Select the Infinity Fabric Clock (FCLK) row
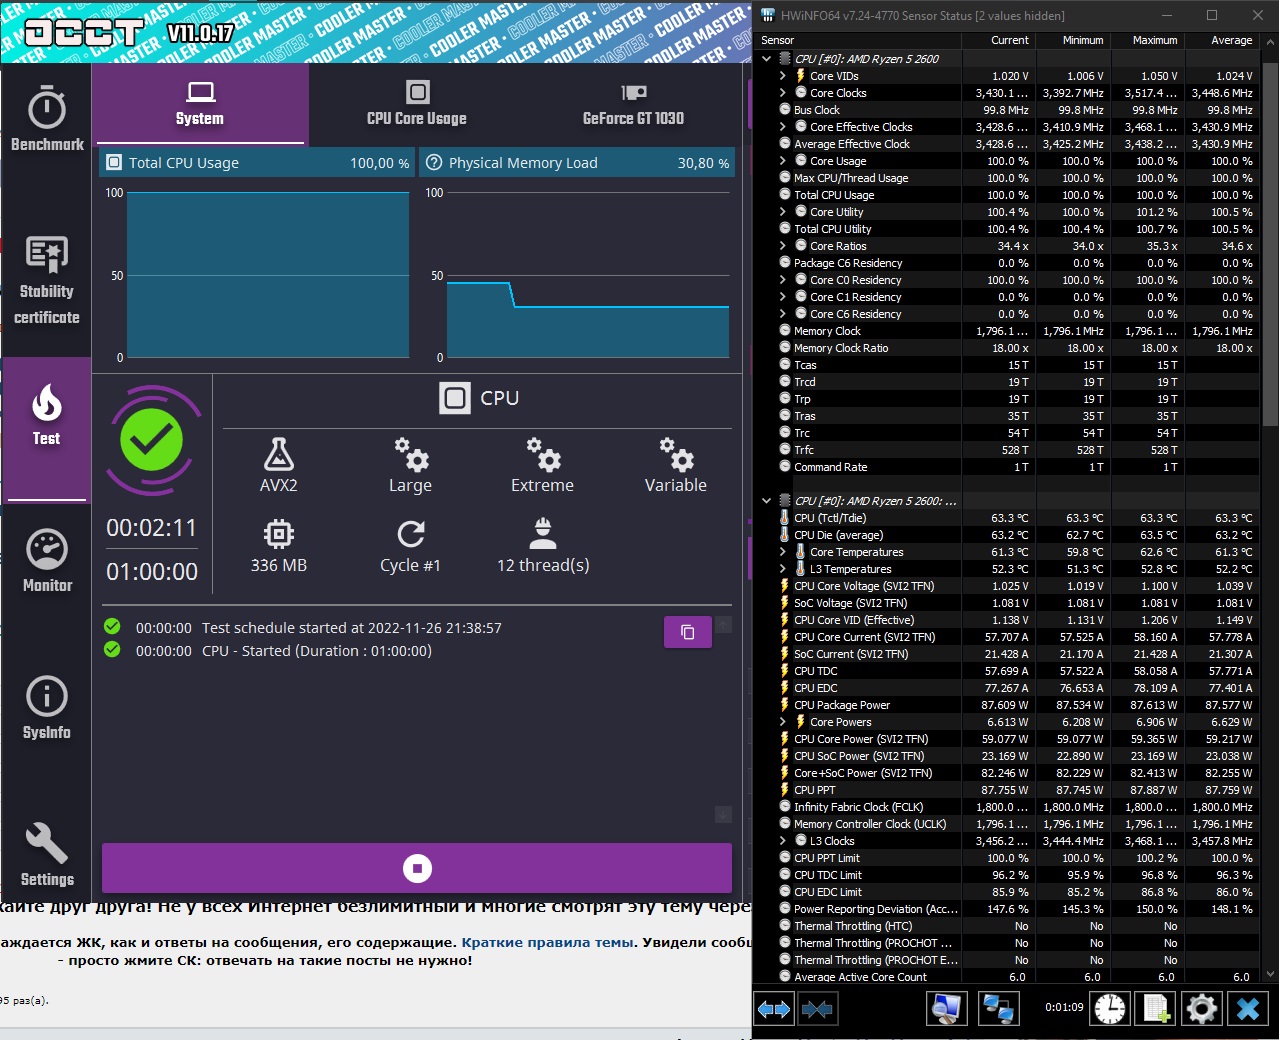The height and width of the screenshot is (1040, 1279). [x=1008, y=807]
